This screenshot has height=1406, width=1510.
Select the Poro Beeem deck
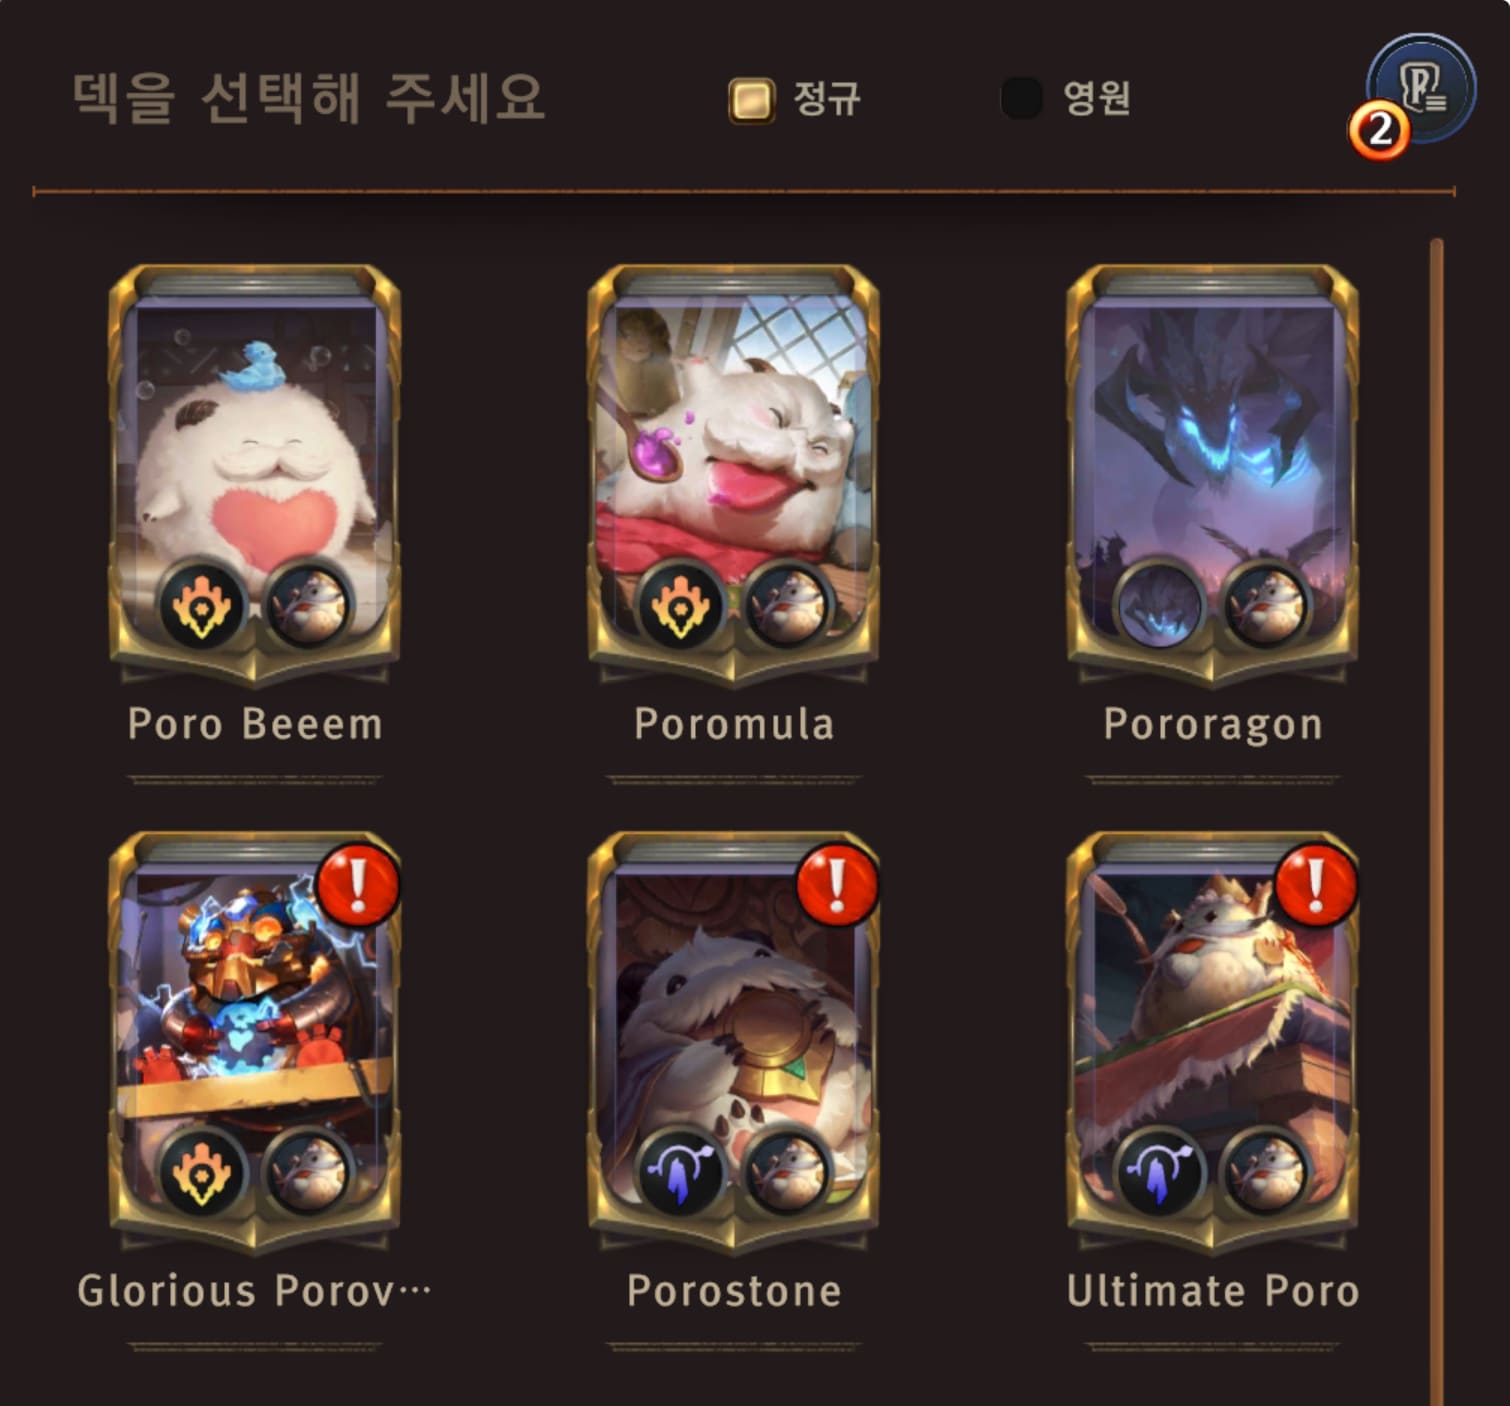click(x=254, y=475)
